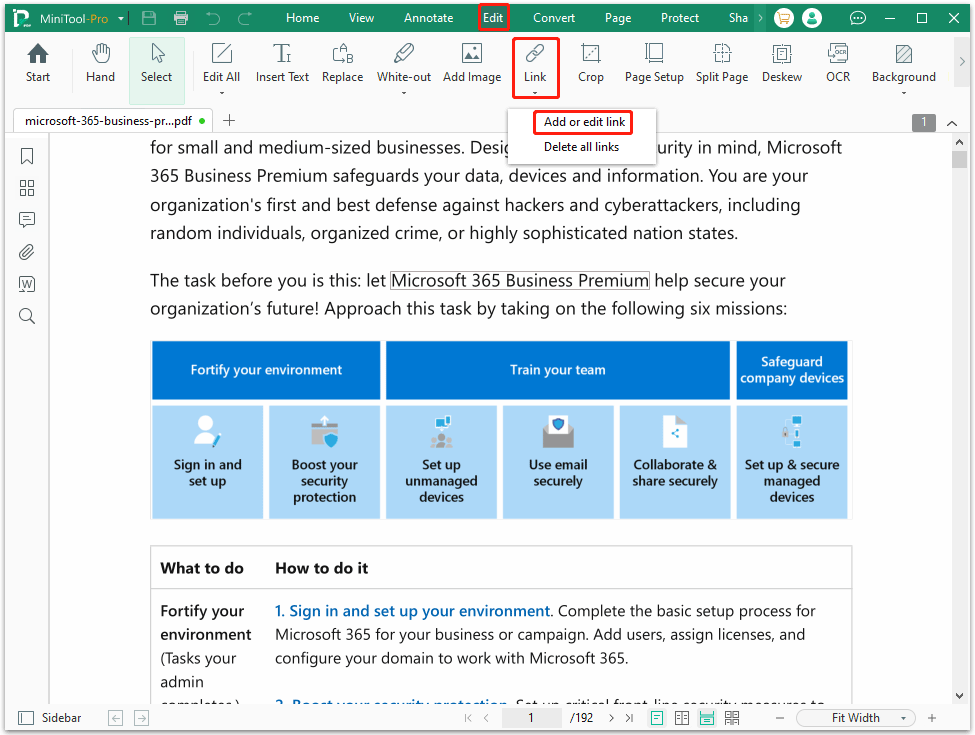Open the OCR tool
This screenshot has height=735, width=975.
[837, 65]
